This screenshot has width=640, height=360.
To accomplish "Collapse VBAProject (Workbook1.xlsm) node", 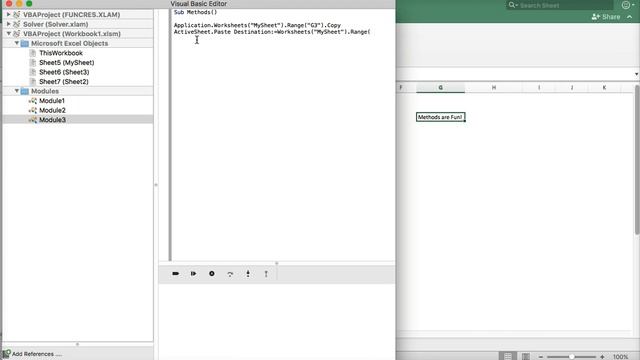I will tap(8, 33).
